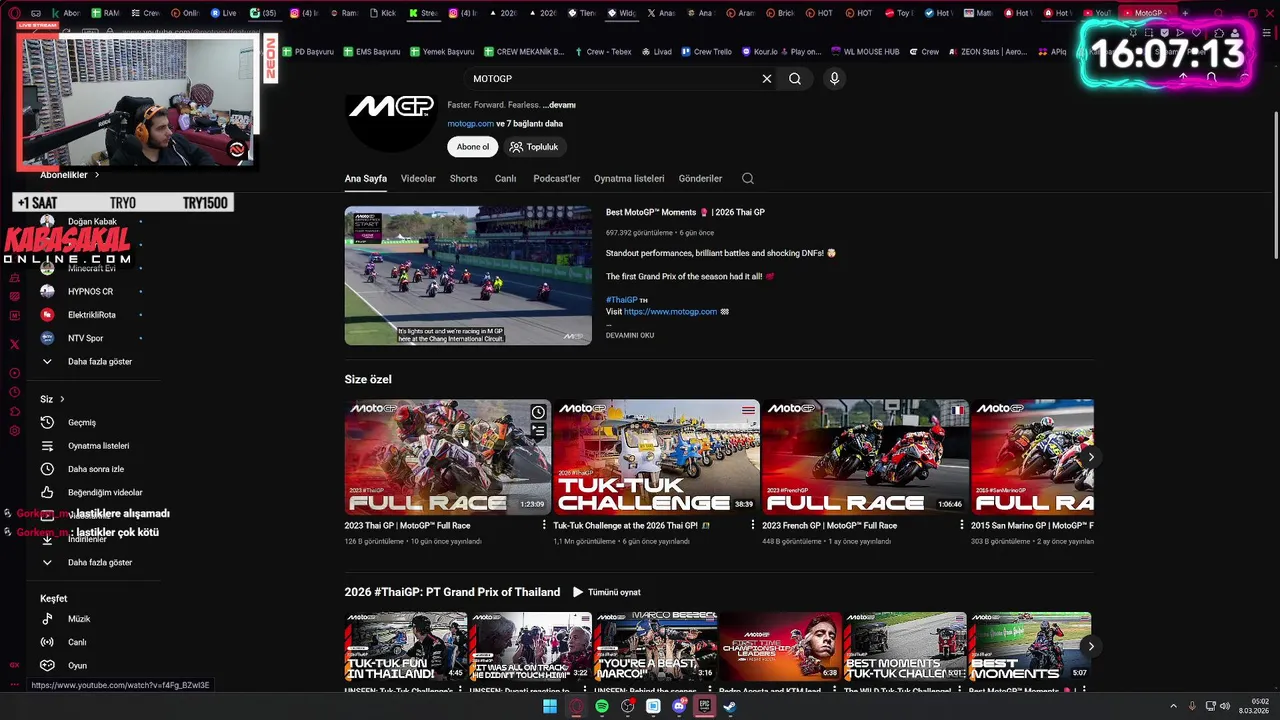This screenshot has height=720, width=1280.
Task: Open more options for Tuk-Tuk Challenge video
Action: click(x=753, y=525)
